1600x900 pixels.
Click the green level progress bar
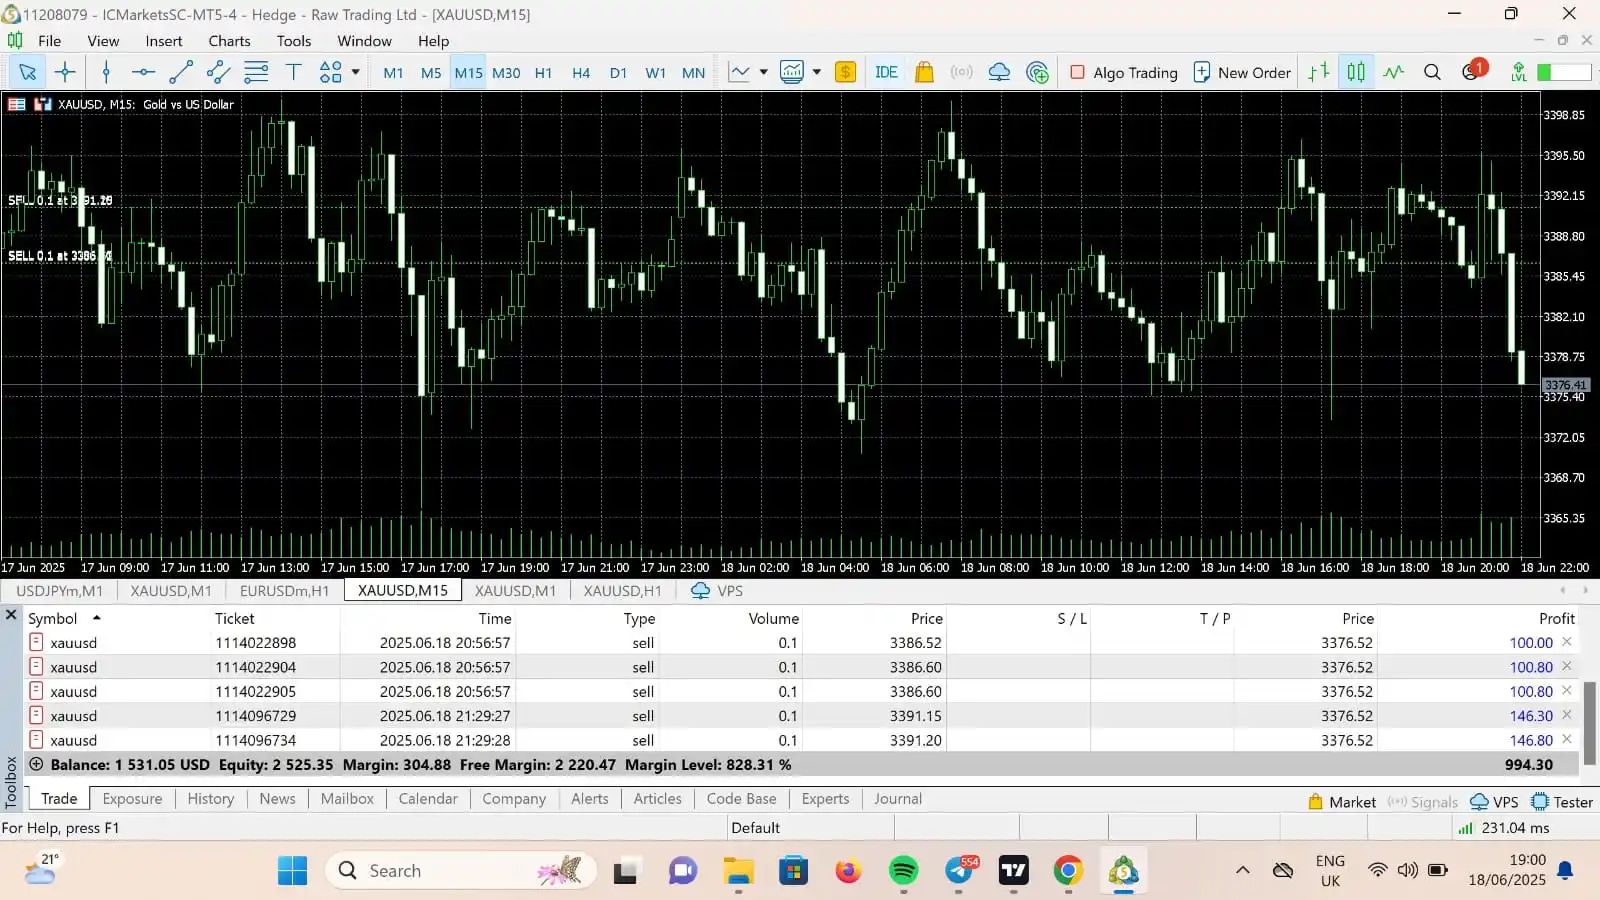(1564, 72)
